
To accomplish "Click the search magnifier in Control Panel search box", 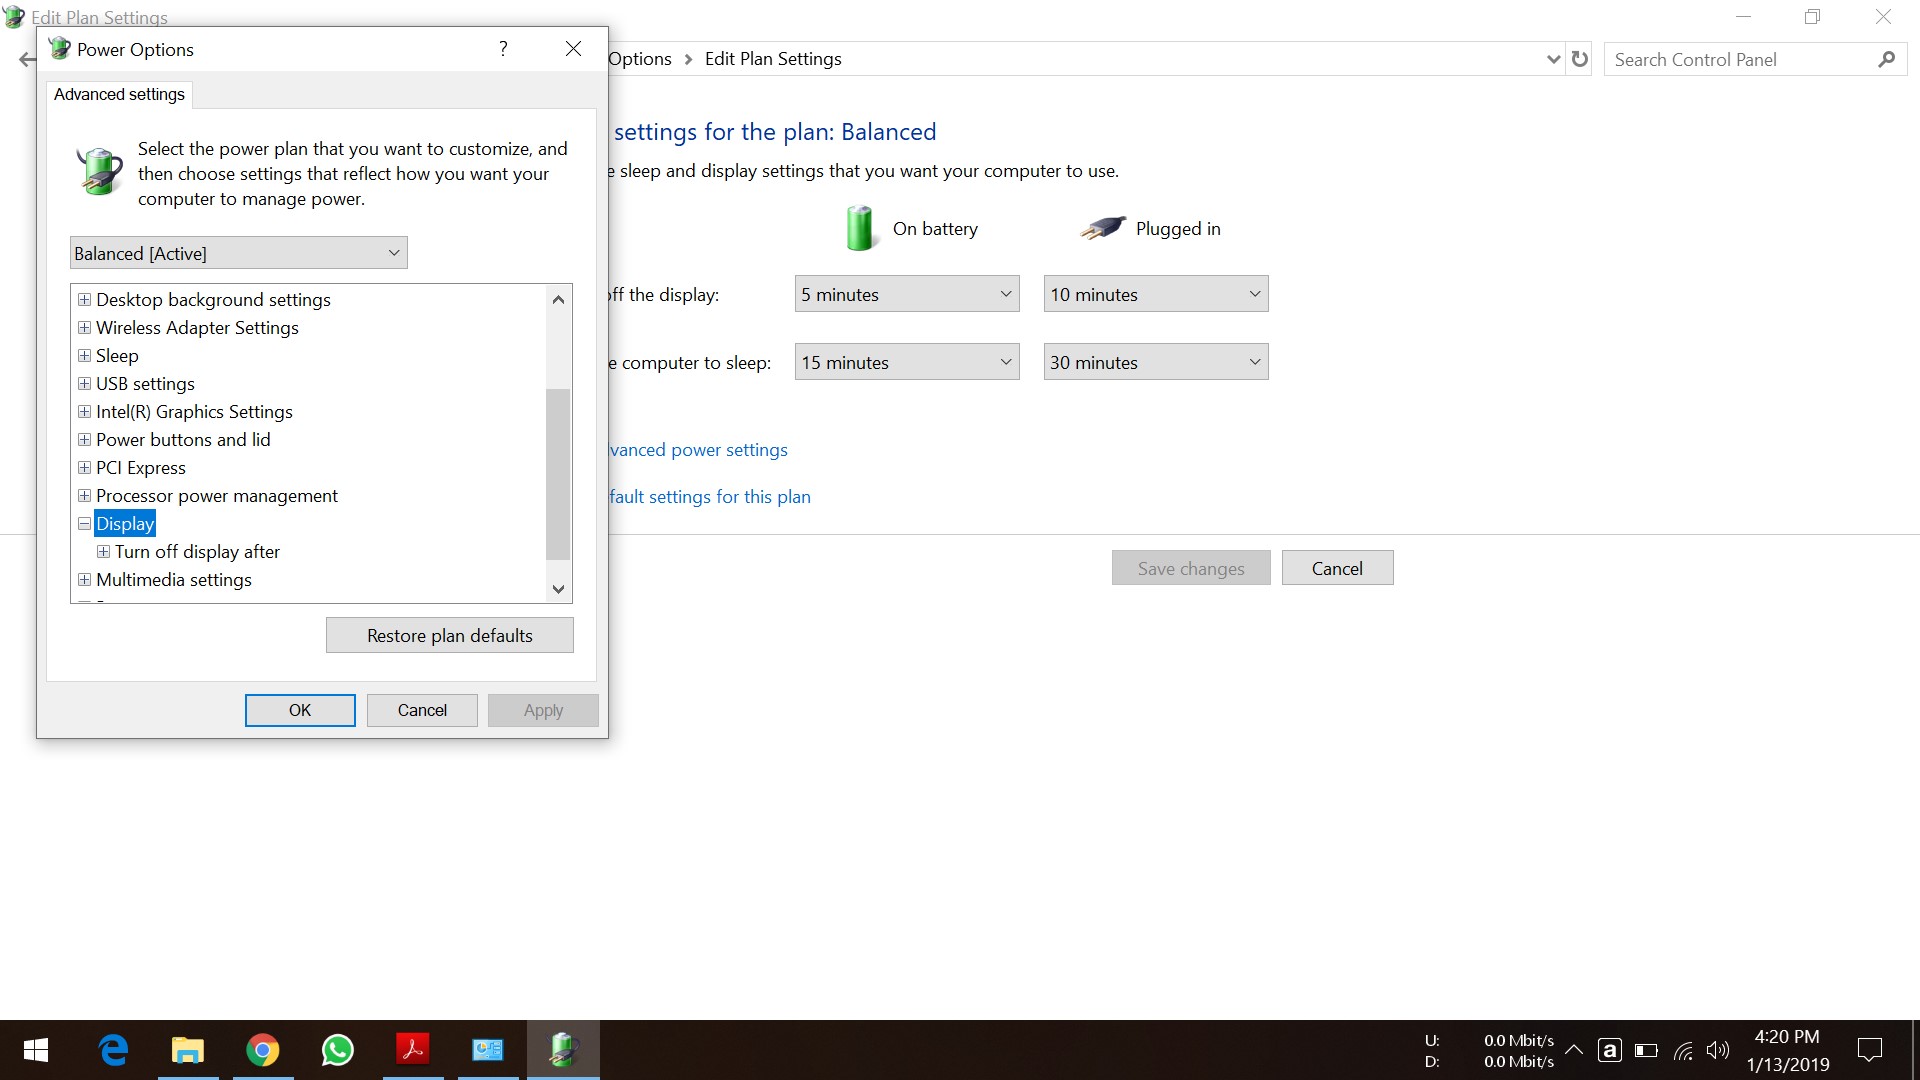I will click(1887, 58).
